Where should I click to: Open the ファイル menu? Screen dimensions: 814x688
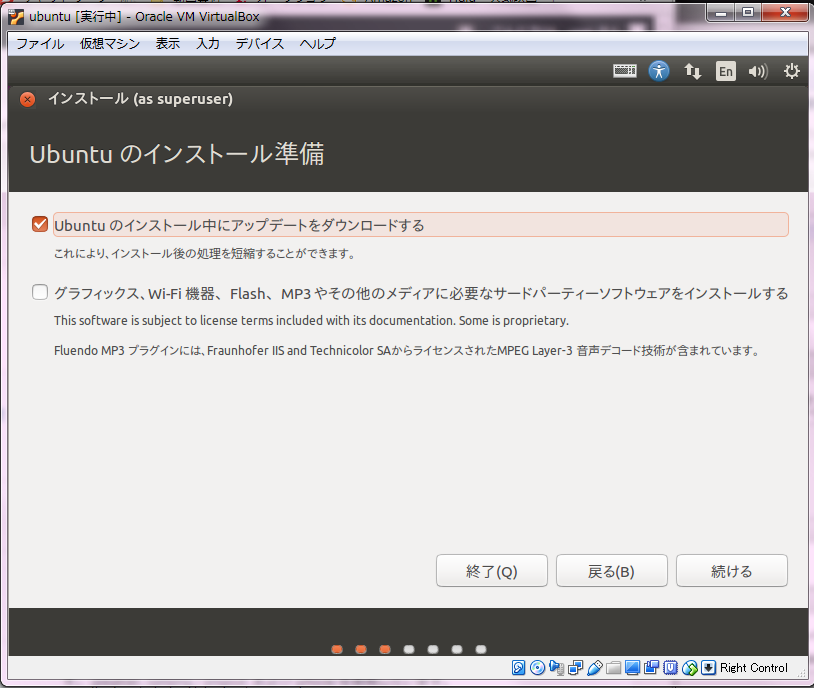40,44
